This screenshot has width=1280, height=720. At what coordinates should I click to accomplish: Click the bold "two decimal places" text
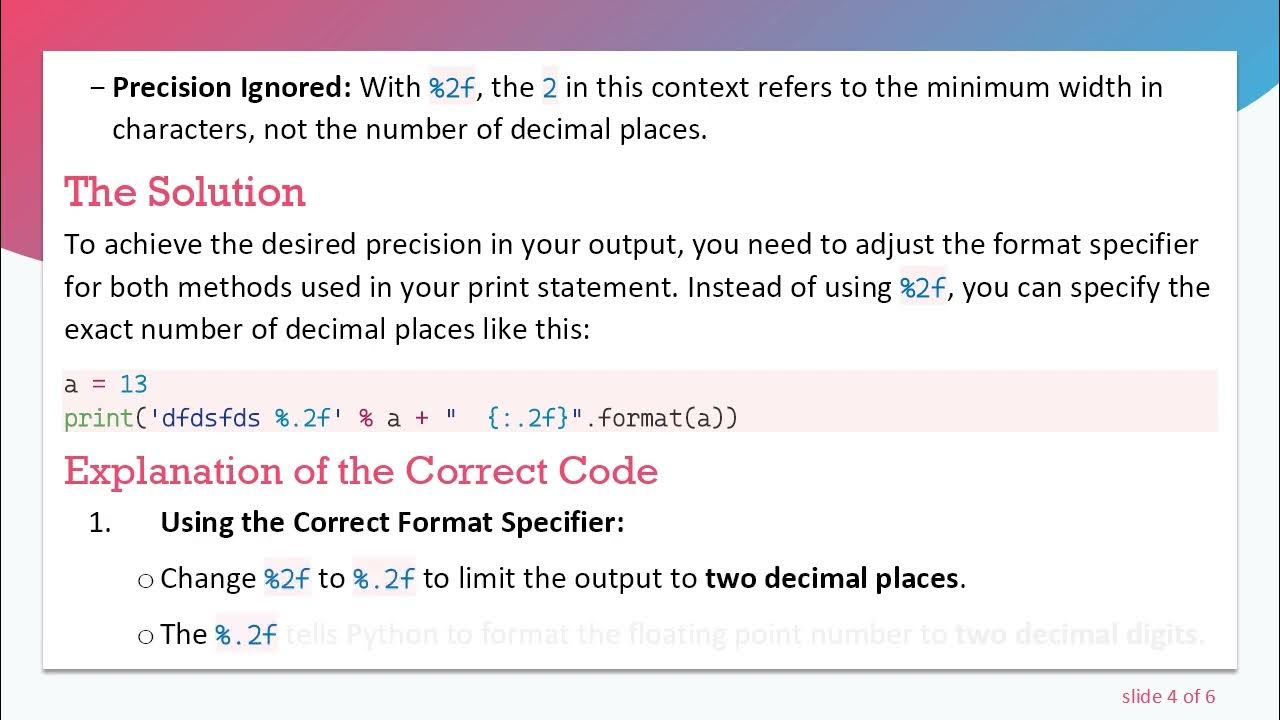pyautogui.click(x=832, y=579)
